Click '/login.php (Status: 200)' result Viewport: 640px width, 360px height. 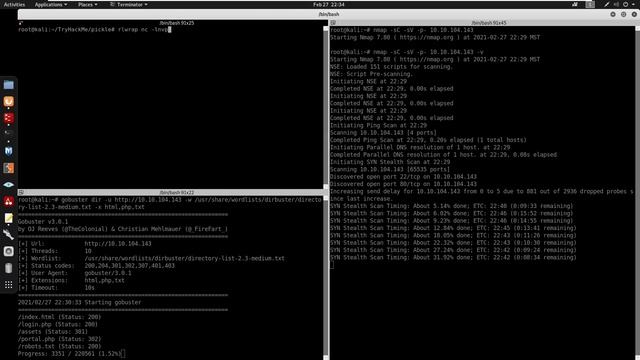(58, 324)
